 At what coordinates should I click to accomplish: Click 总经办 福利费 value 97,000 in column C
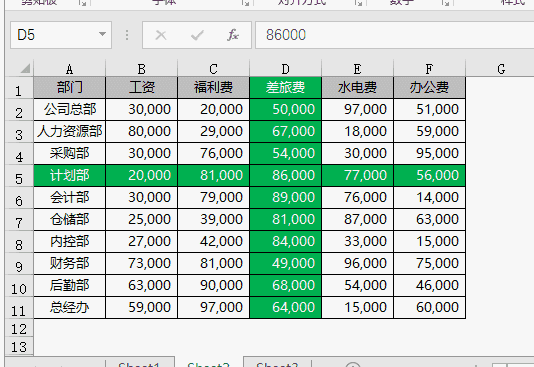click(214, 307)
